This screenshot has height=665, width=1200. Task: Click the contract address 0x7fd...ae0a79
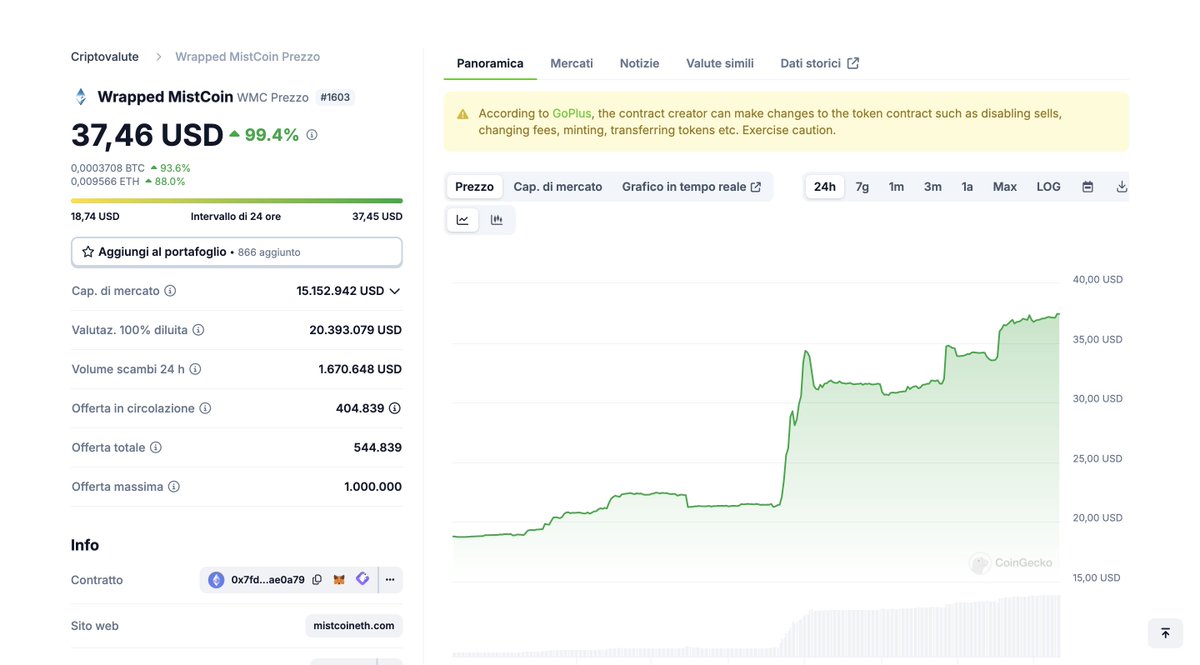coord(268,580)
